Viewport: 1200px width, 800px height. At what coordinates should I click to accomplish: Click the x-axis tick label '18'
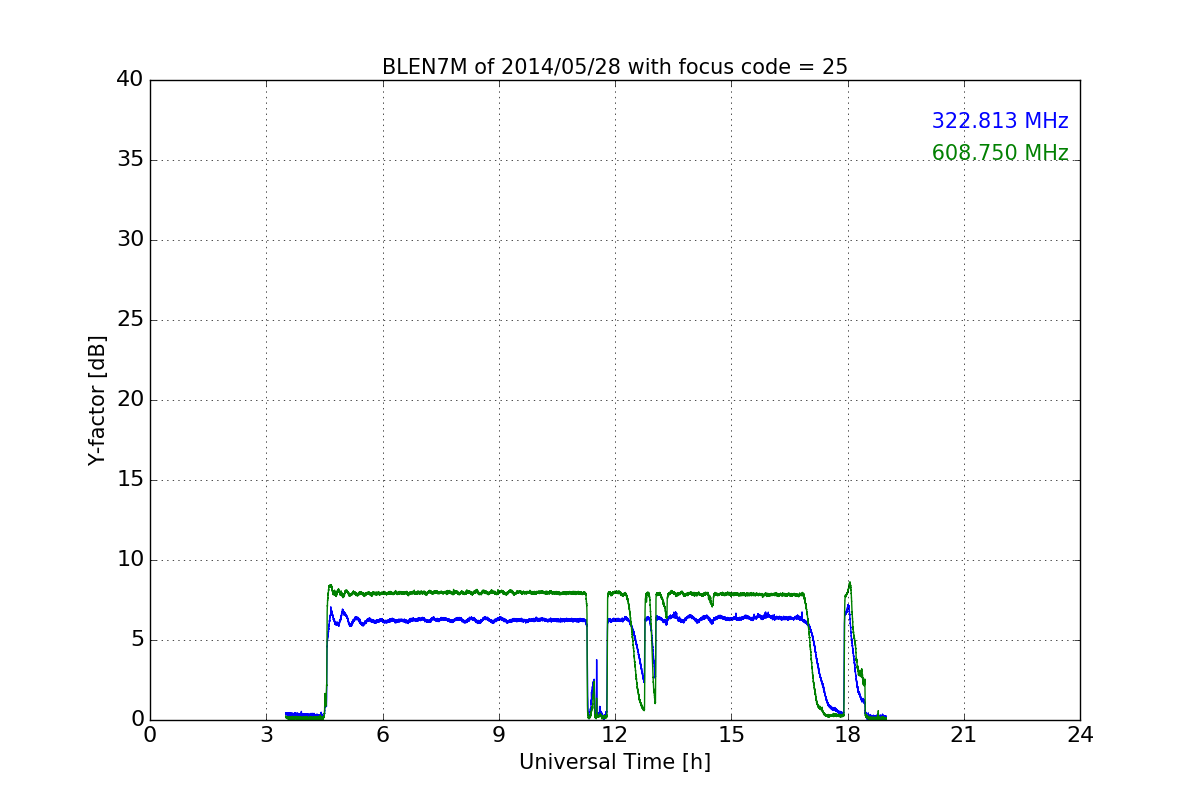(848, 735)
